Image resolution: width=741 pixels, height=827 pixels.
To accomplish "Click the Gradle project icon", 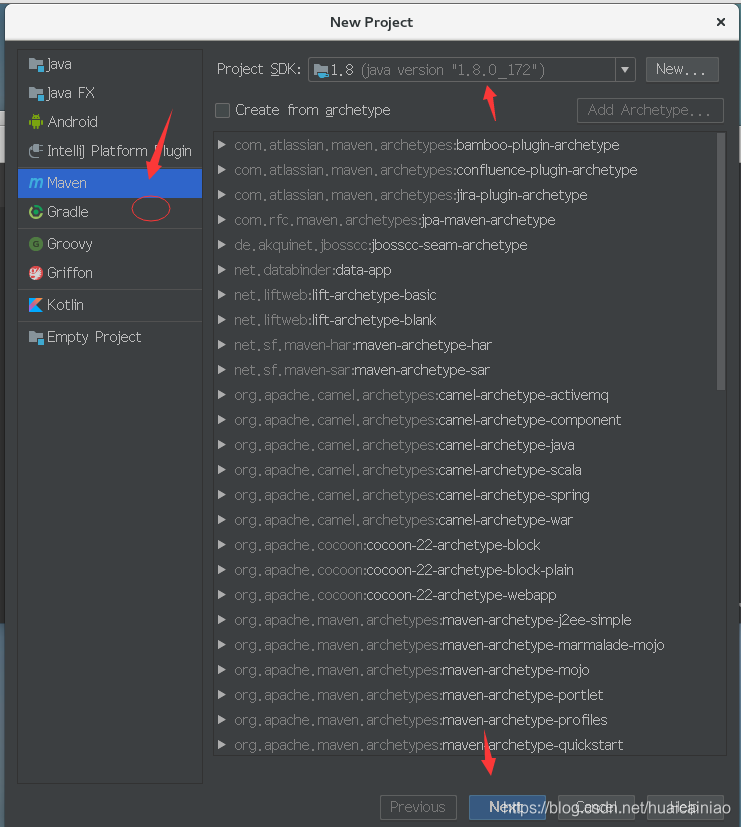I will [x=36, y=212].
